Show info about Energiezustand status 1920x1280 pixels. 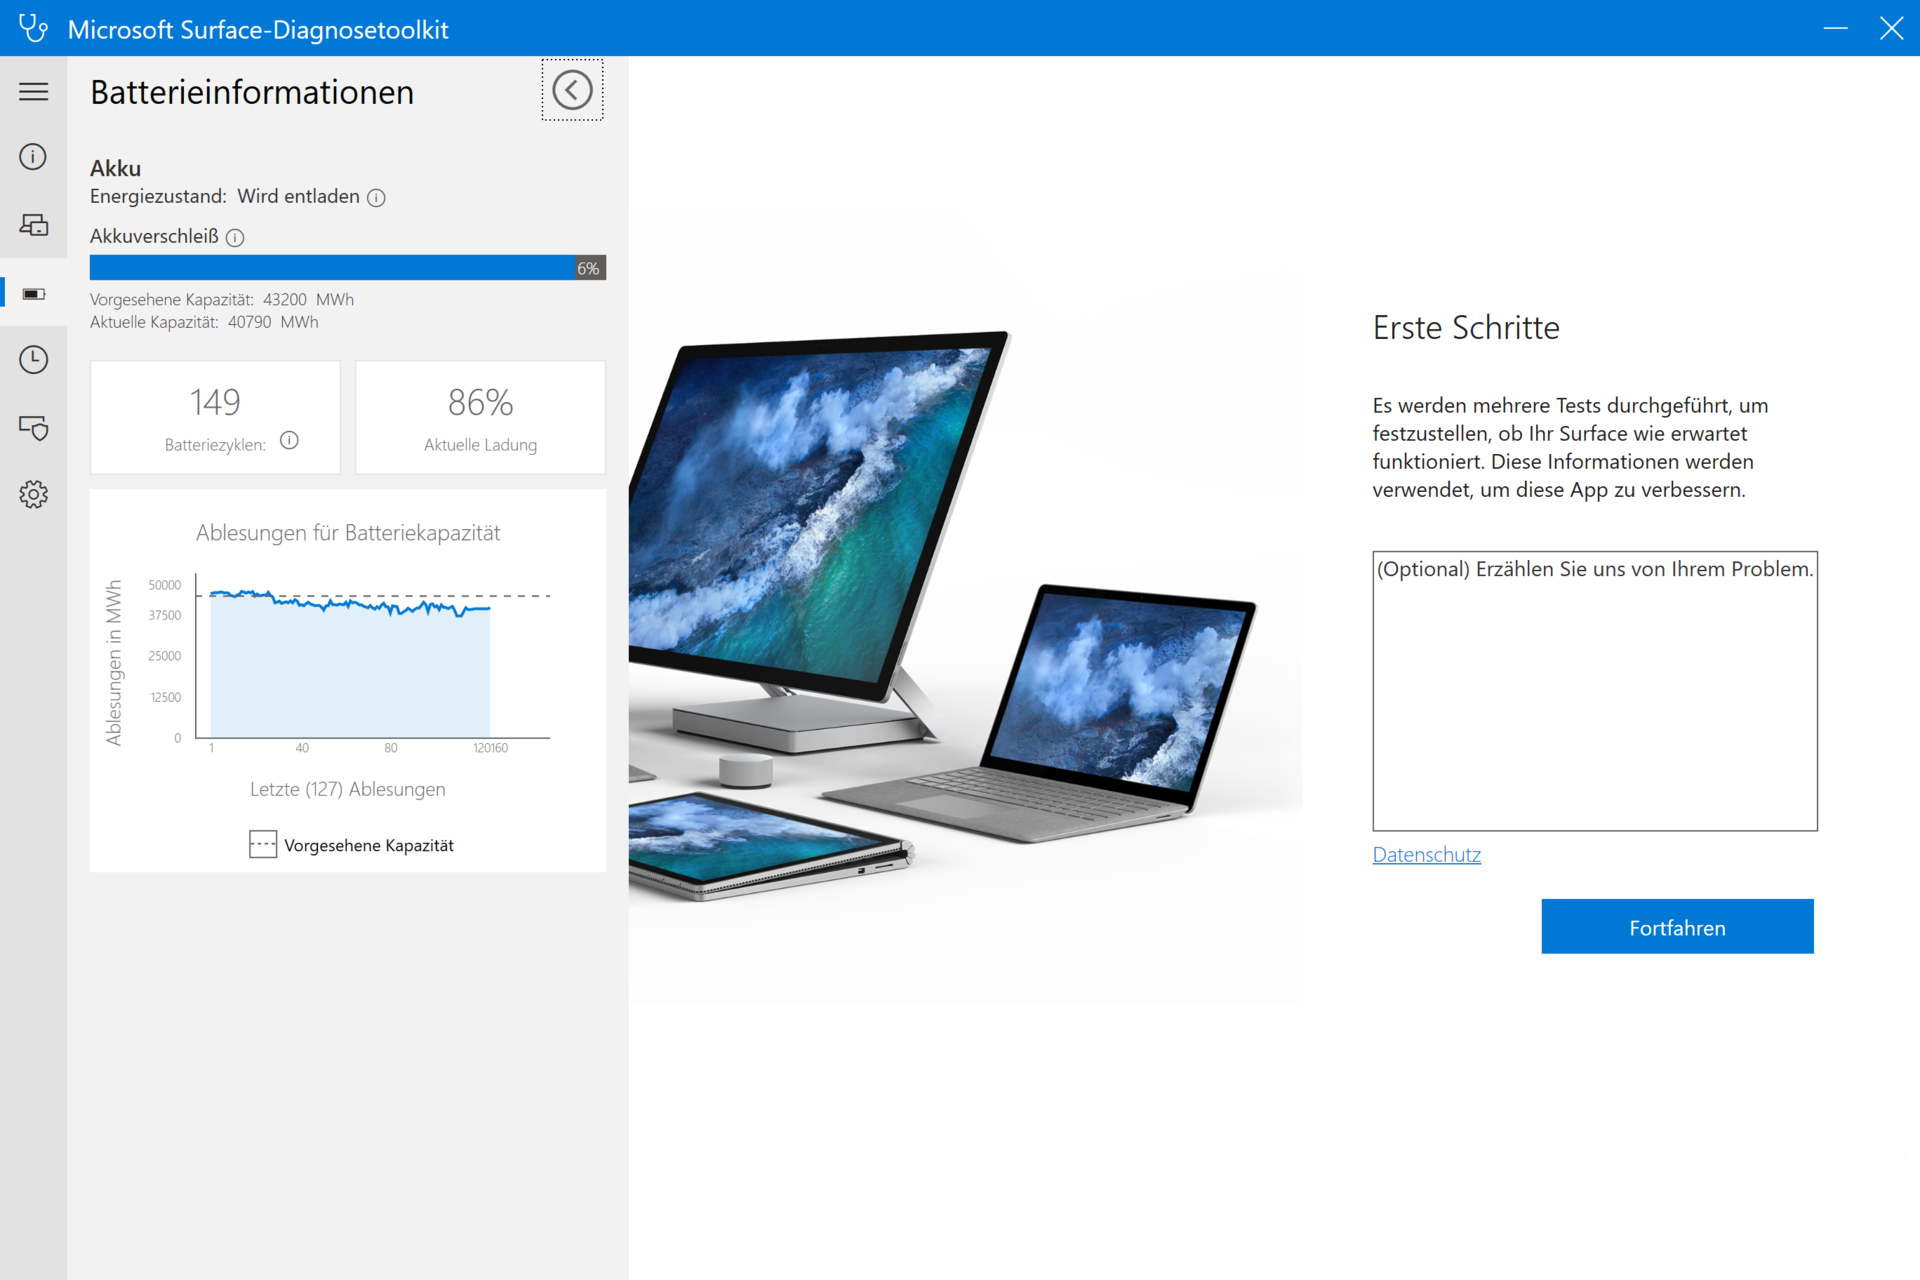click(376, 198)
